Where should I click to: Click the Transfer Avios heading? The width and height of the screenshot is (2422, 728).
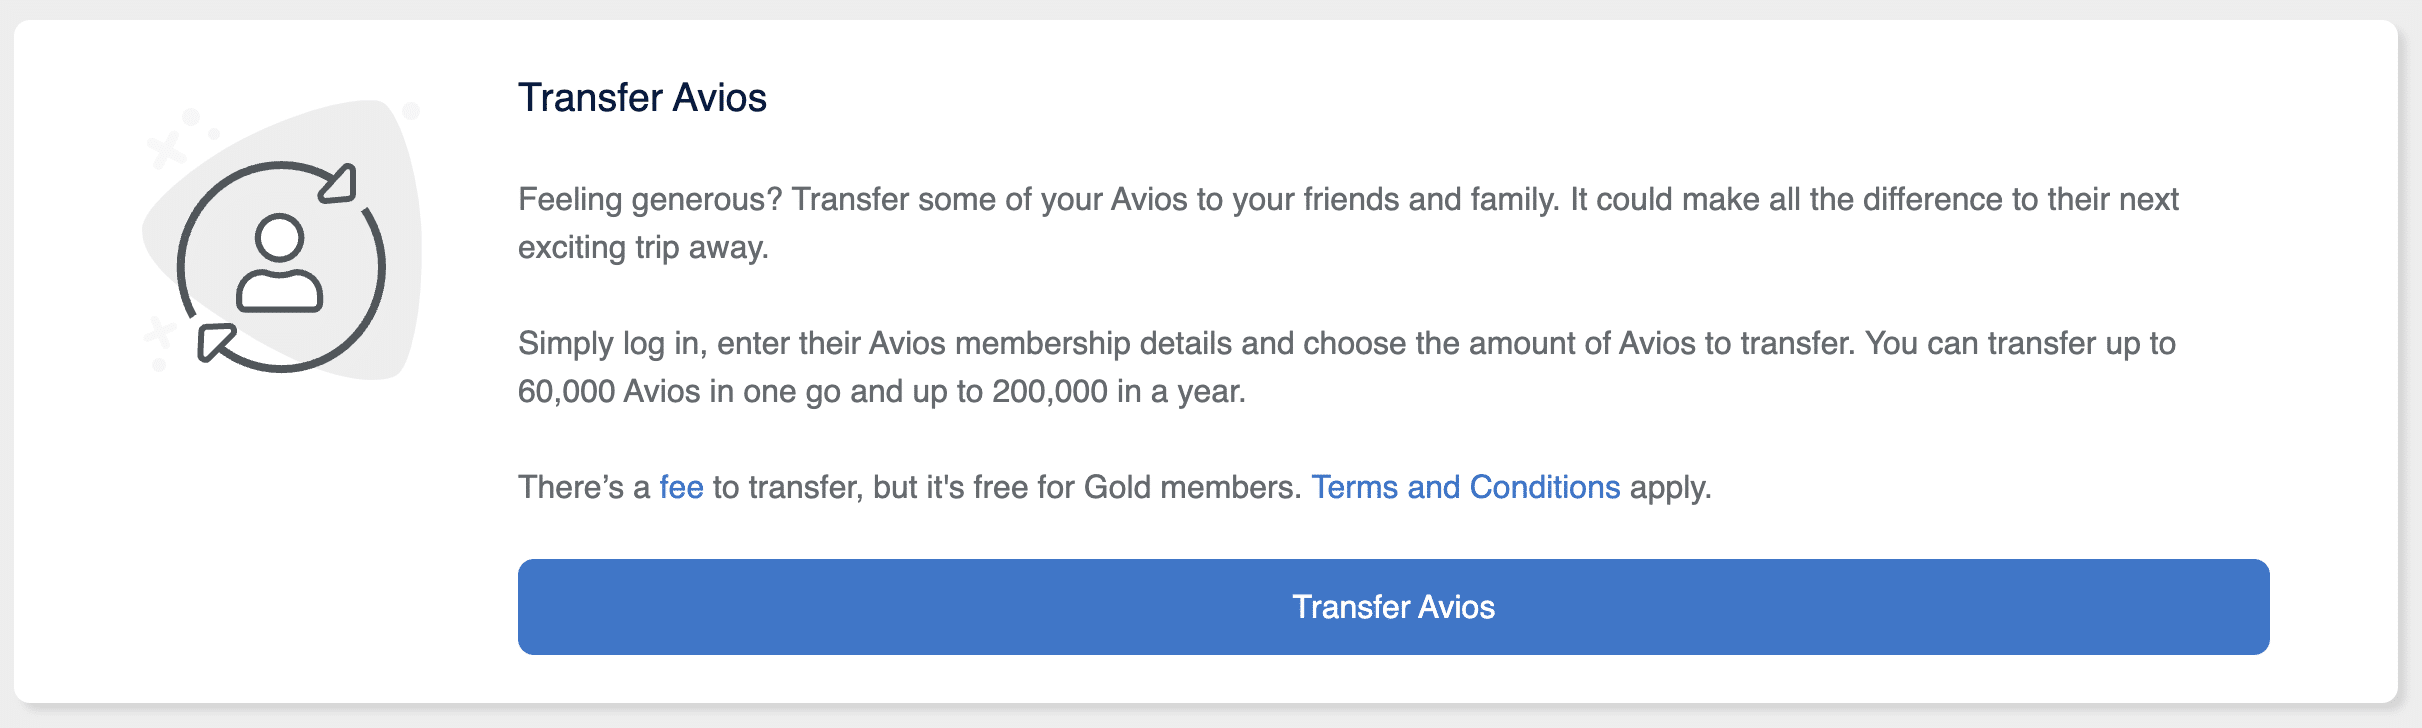pos(642,98)
